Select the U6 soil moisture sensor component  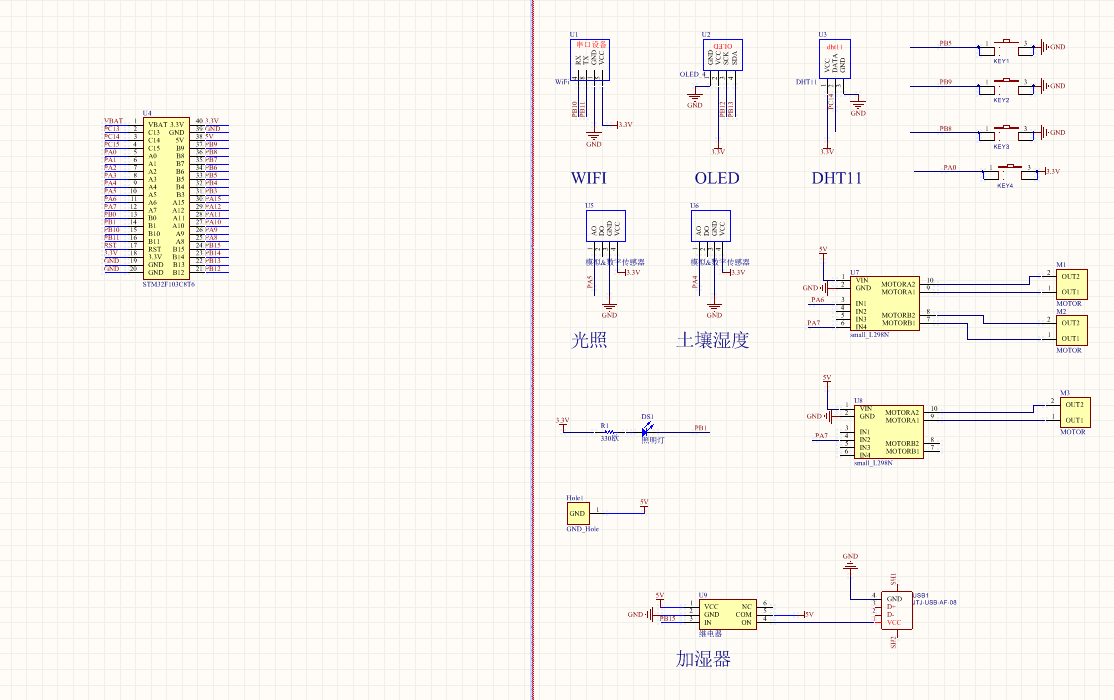[710, 226]
